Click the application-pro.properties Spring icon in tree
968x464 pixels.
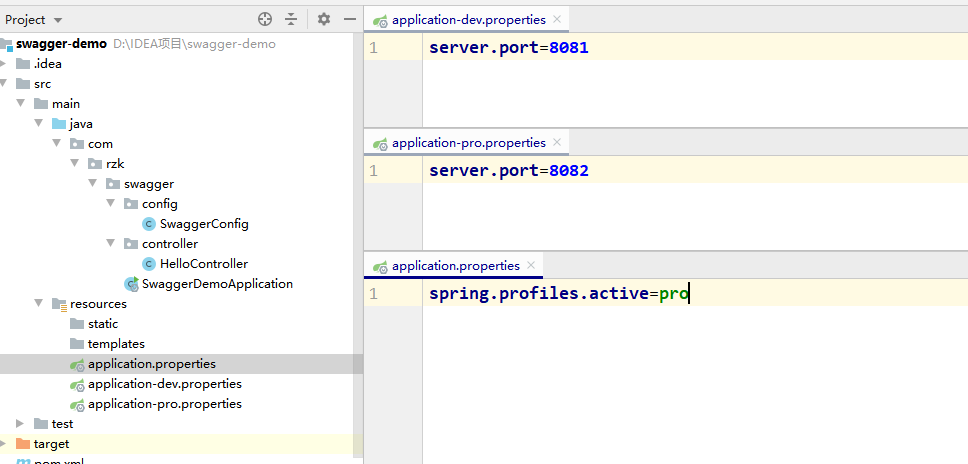coord(77,404)
